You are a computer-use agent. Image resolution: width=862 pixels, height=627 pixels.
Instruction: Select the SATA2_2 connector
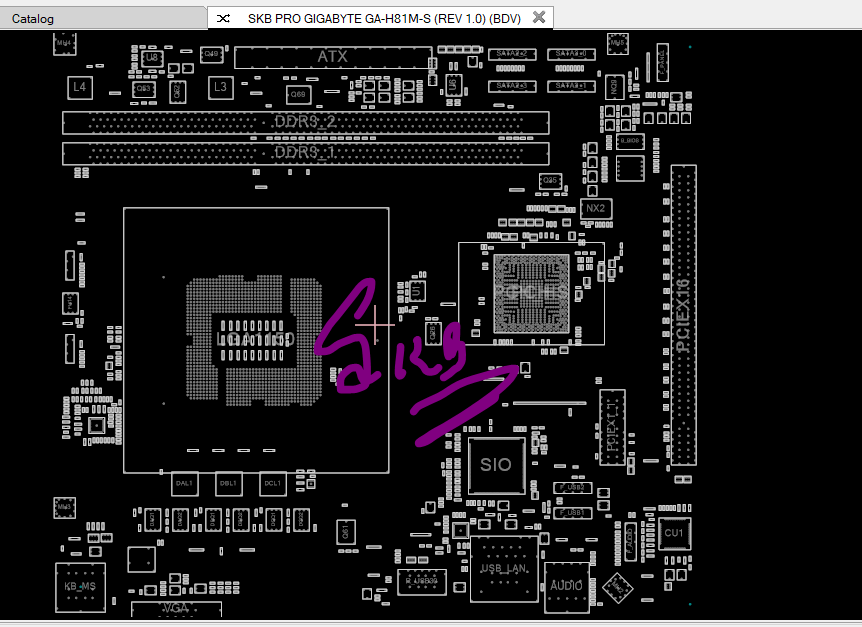pos(512,54)
